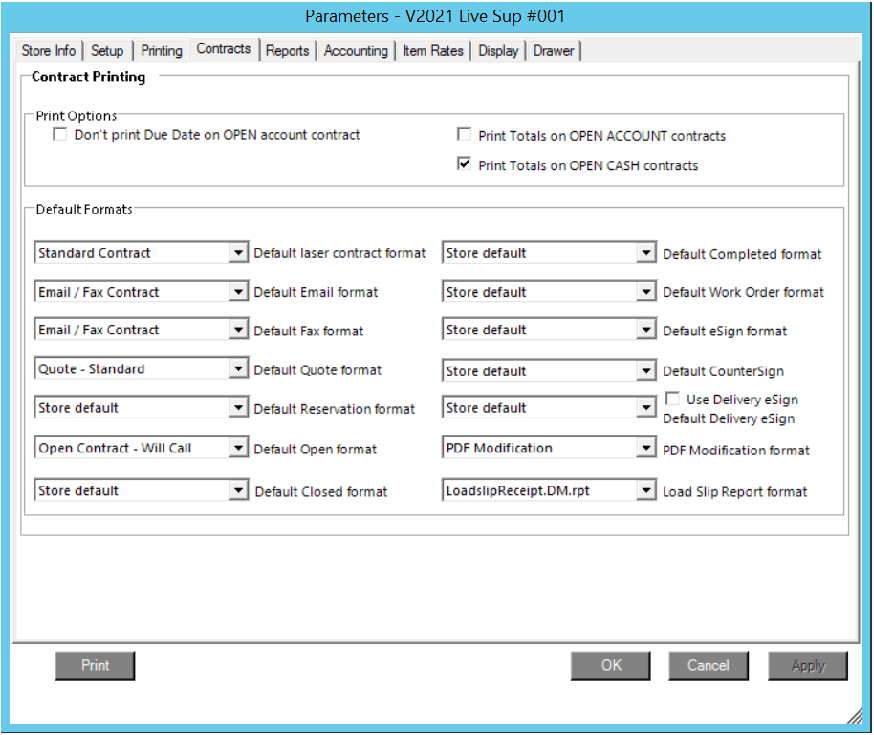The image size is (874, 735).
Task: Click the Print button
Action: click(x=95, y=666)
